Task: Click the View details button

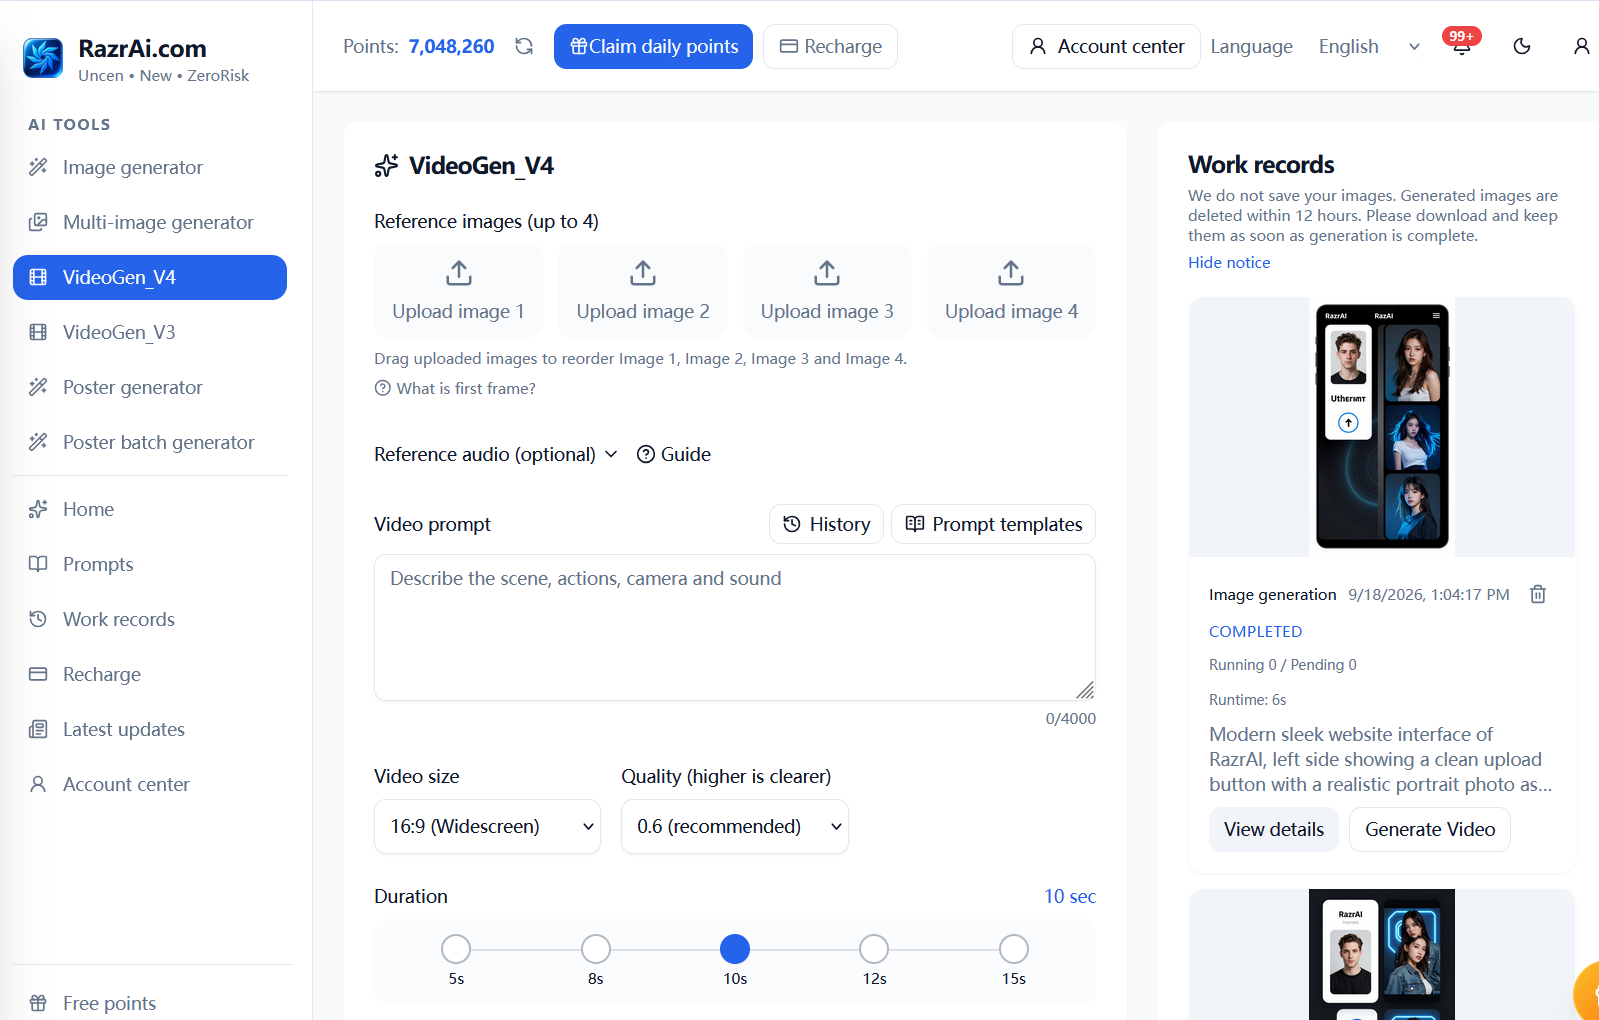Action: (x=1274, y=829)
